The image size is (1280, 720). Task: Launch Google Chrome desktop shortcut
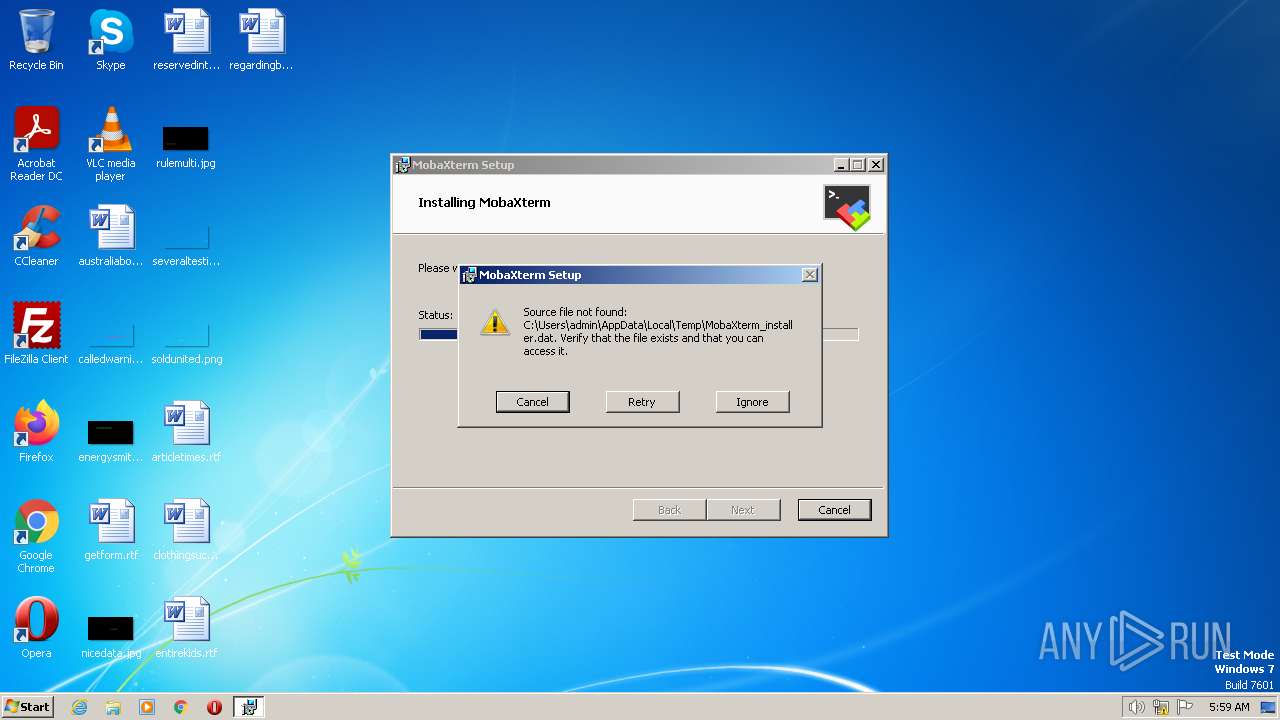point(36,536)
